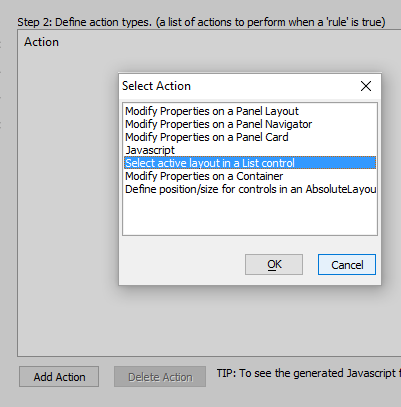Close the Select Action dialog with the X
Viewport: 401px width, 407px height.
366,86
